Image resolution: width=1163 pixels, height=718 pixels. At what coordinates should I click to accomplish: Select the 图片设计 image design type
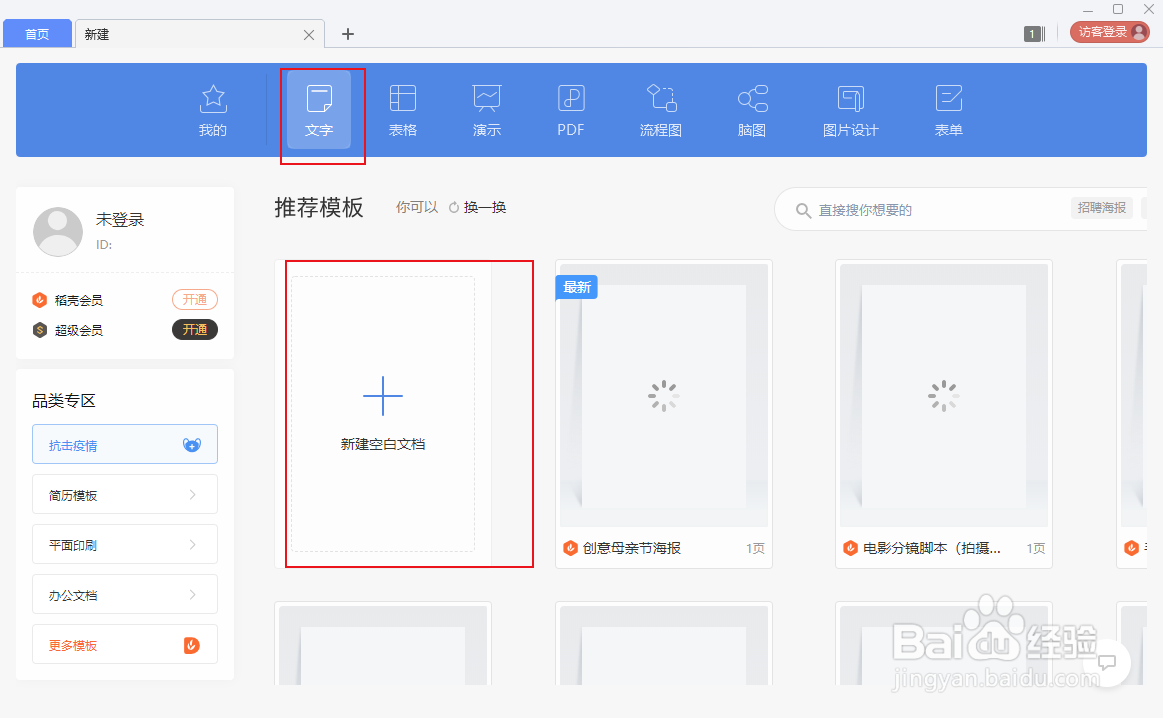(x=851, y=111)
